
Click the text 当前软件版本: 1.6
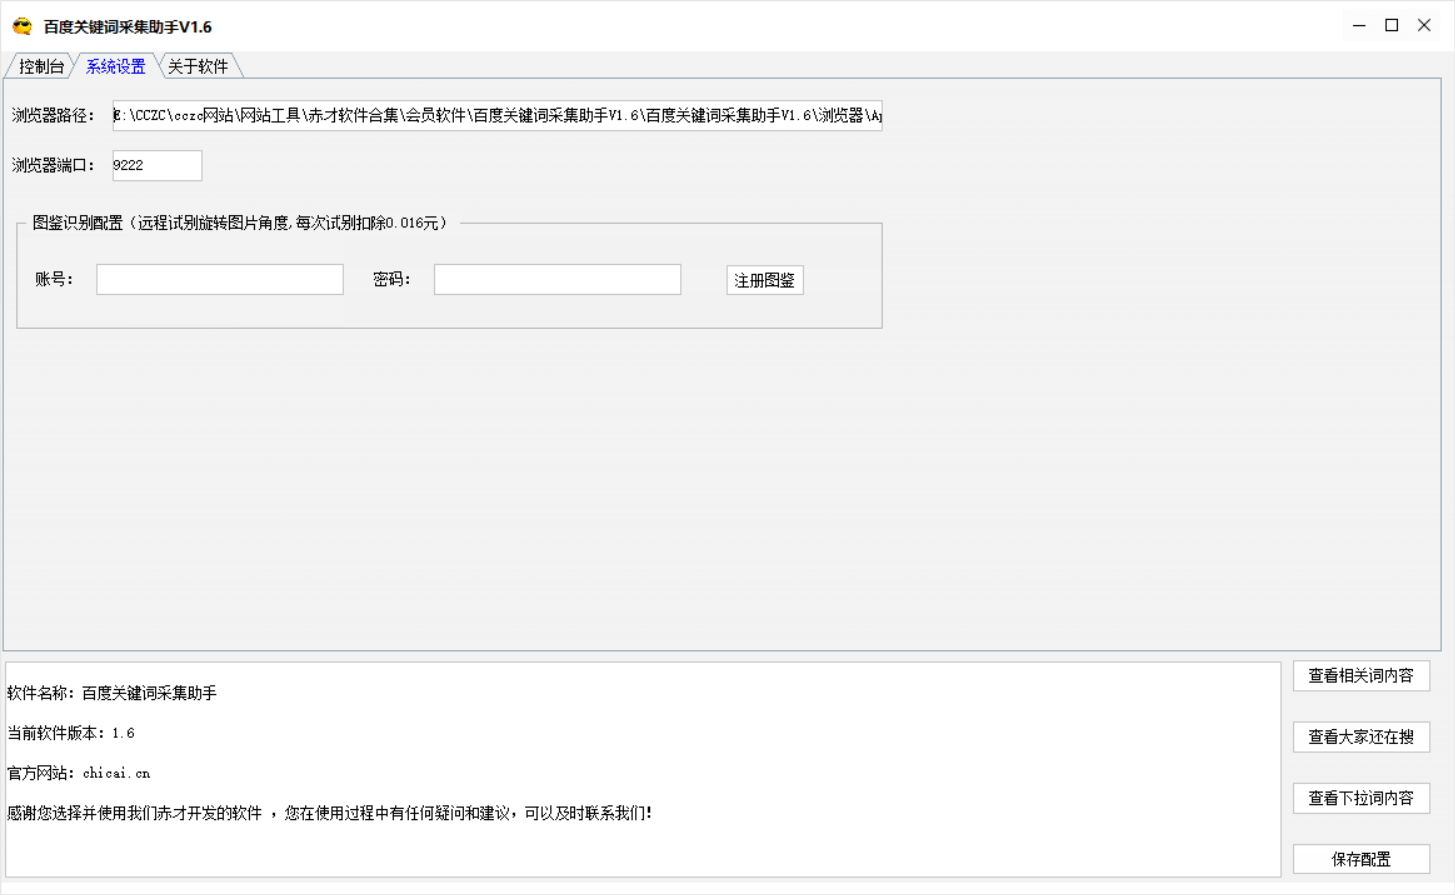(71, 733)
